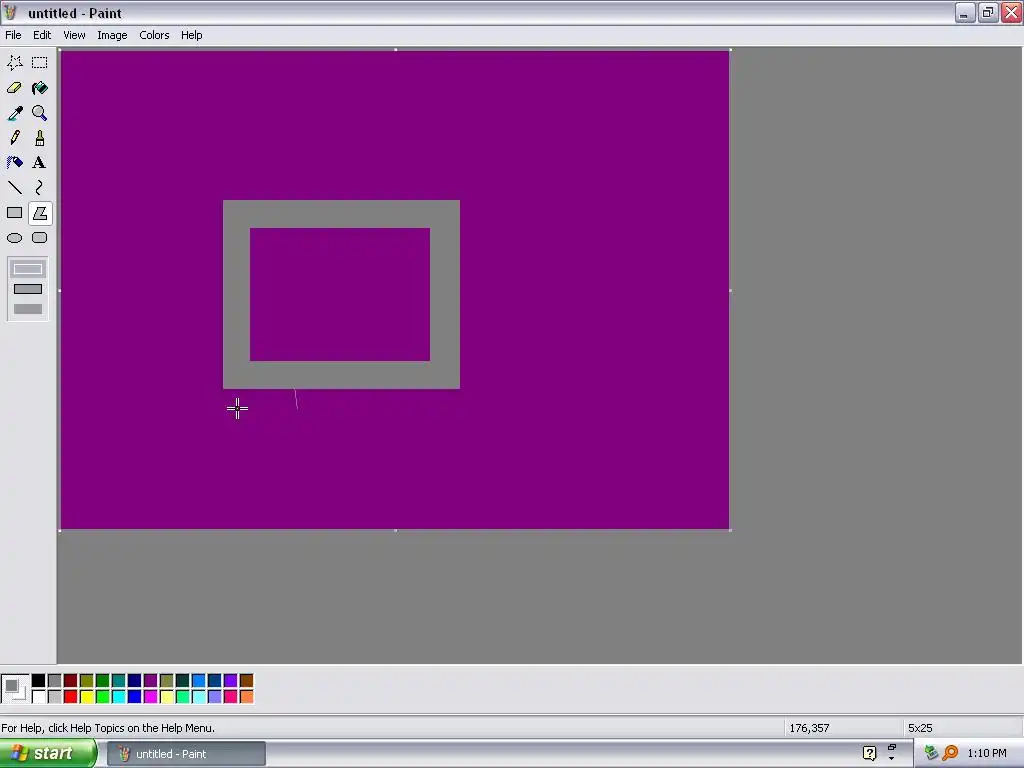
Task: Pick the Curve tool
Action: [40, 188]
